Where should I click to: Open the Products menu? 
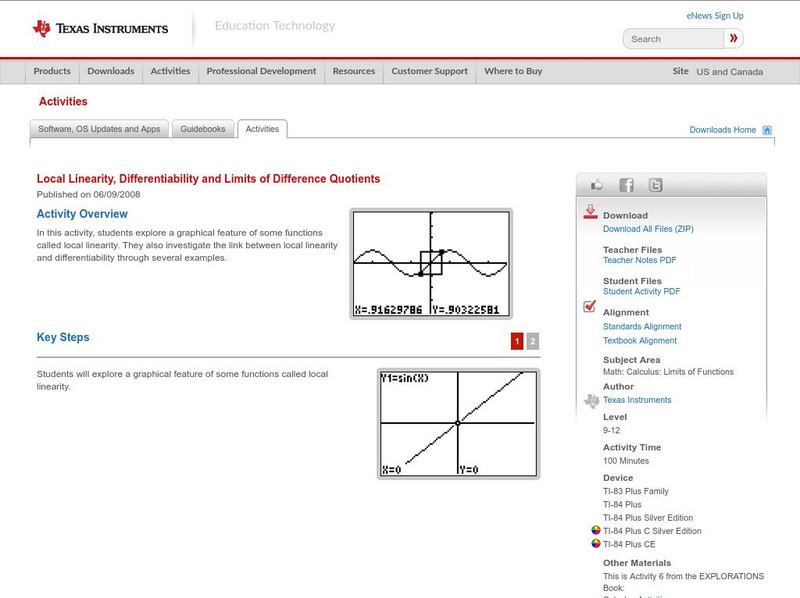52,71
